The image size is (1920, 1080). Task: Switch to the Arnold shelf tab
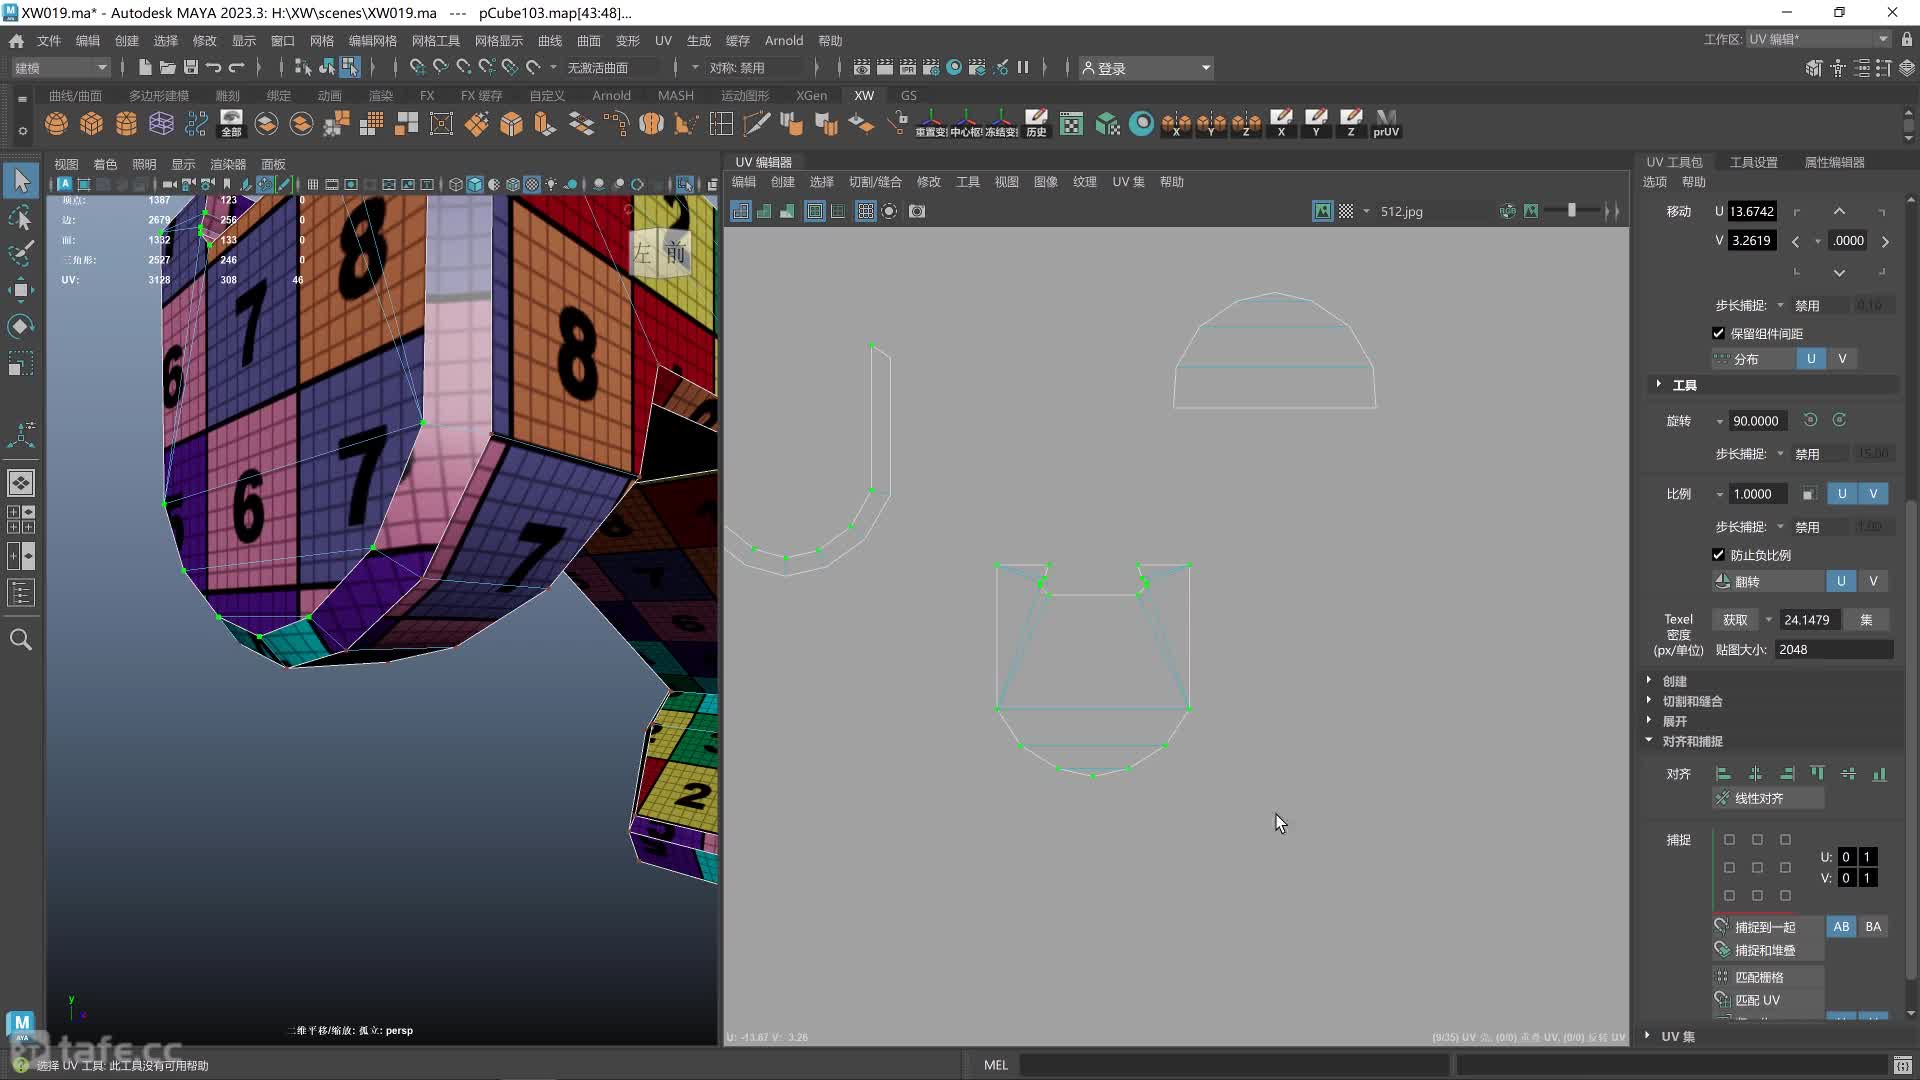pyautogui.click(x=611, y=95)
